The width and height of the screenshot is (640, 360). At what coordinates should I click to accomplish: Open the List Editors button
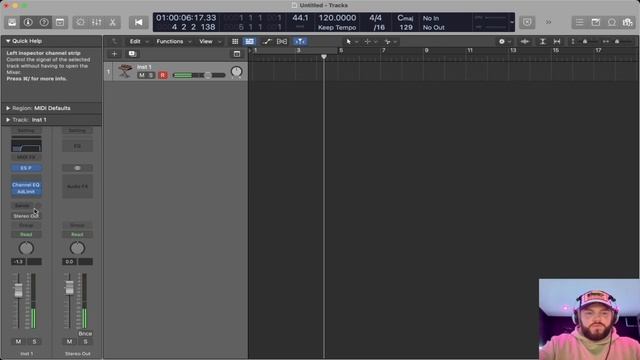pyautogui.click(x=579, y=22)
